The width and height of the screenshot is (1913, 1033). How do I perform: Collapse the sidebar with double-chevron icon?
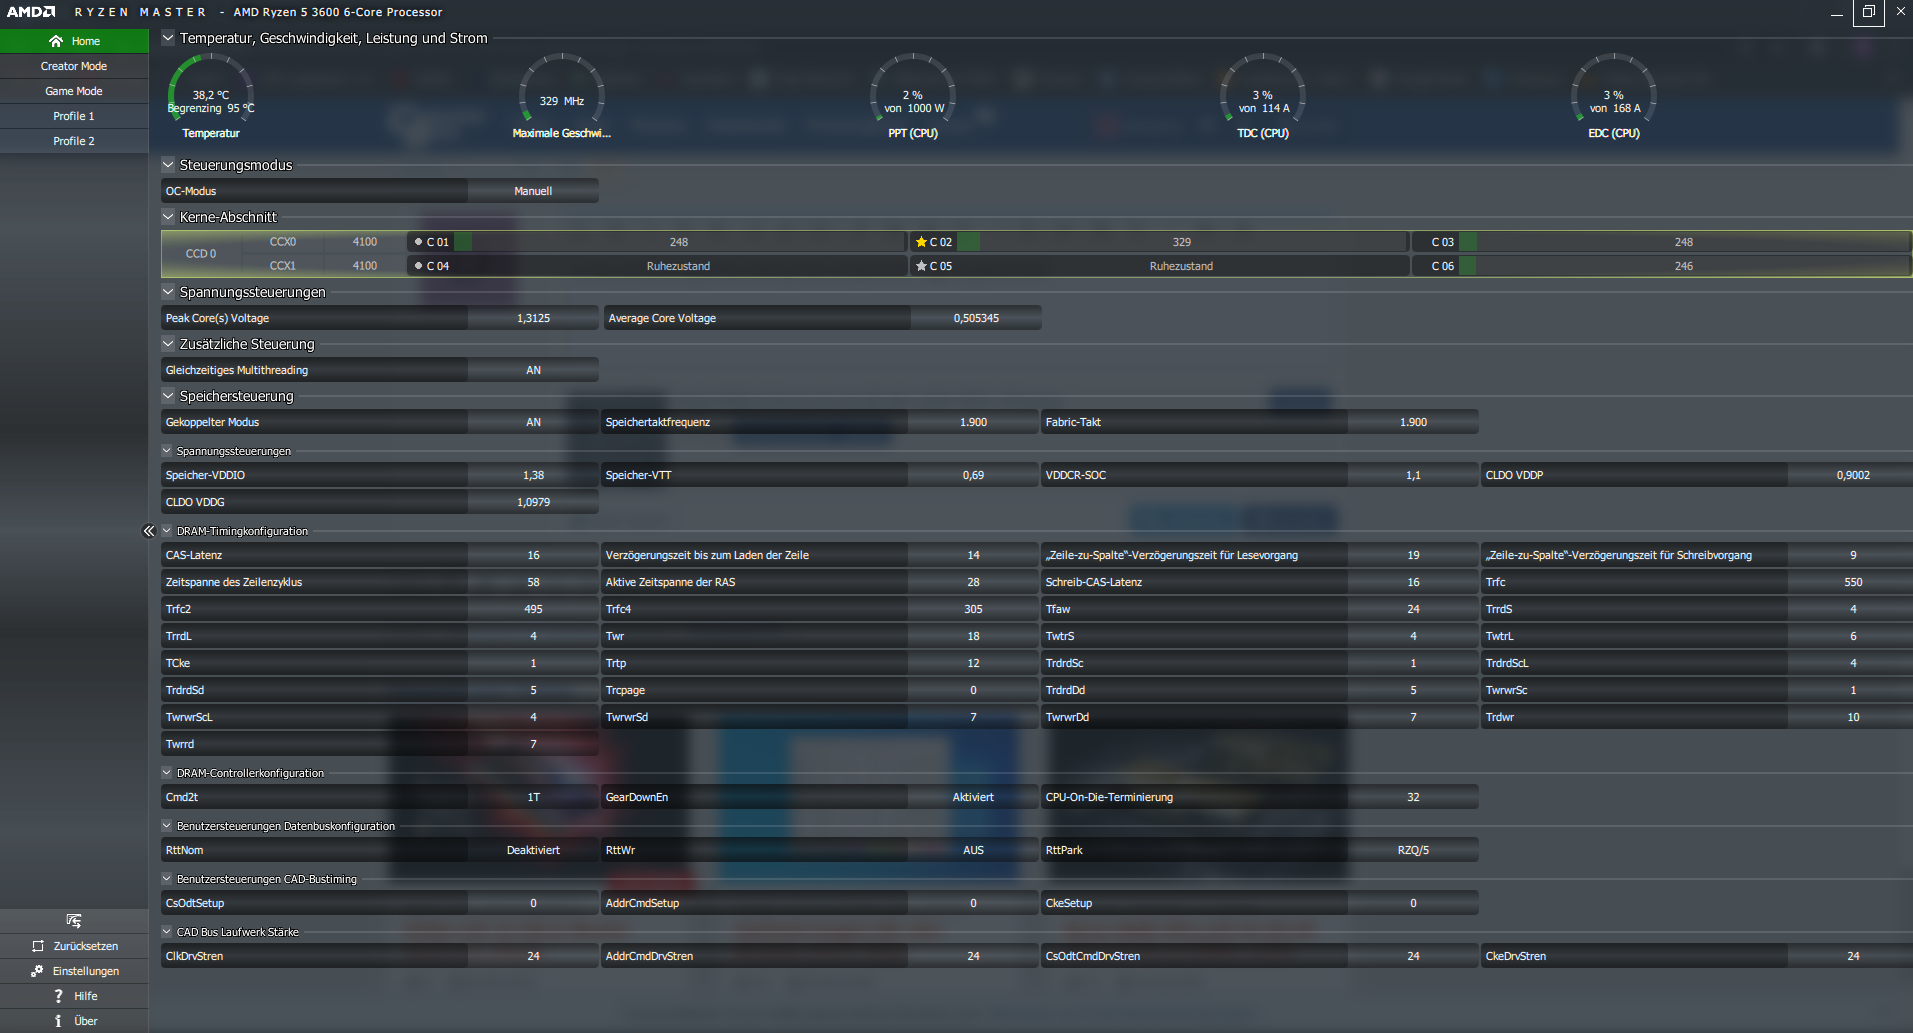pos(149,531)
